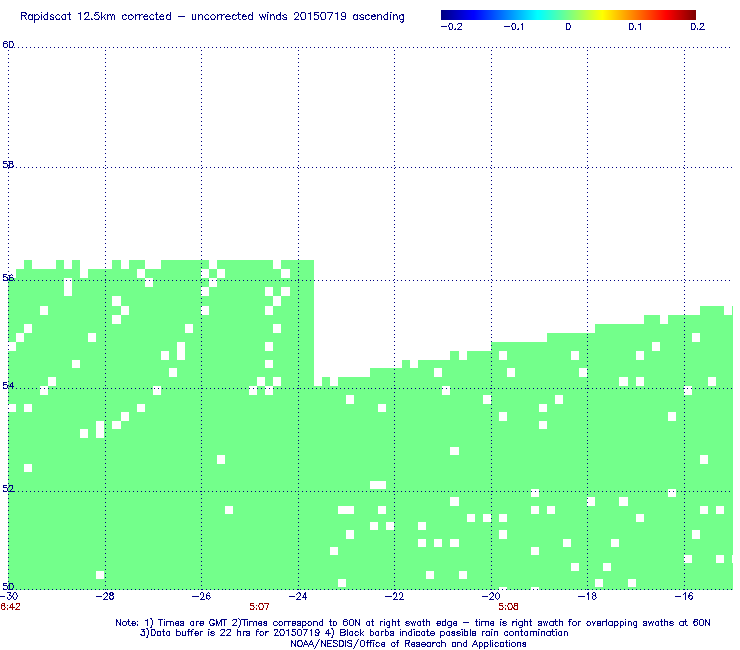The image size is (740, 650).
Task: Click the color scale bar in the legend
Action: 568,15
